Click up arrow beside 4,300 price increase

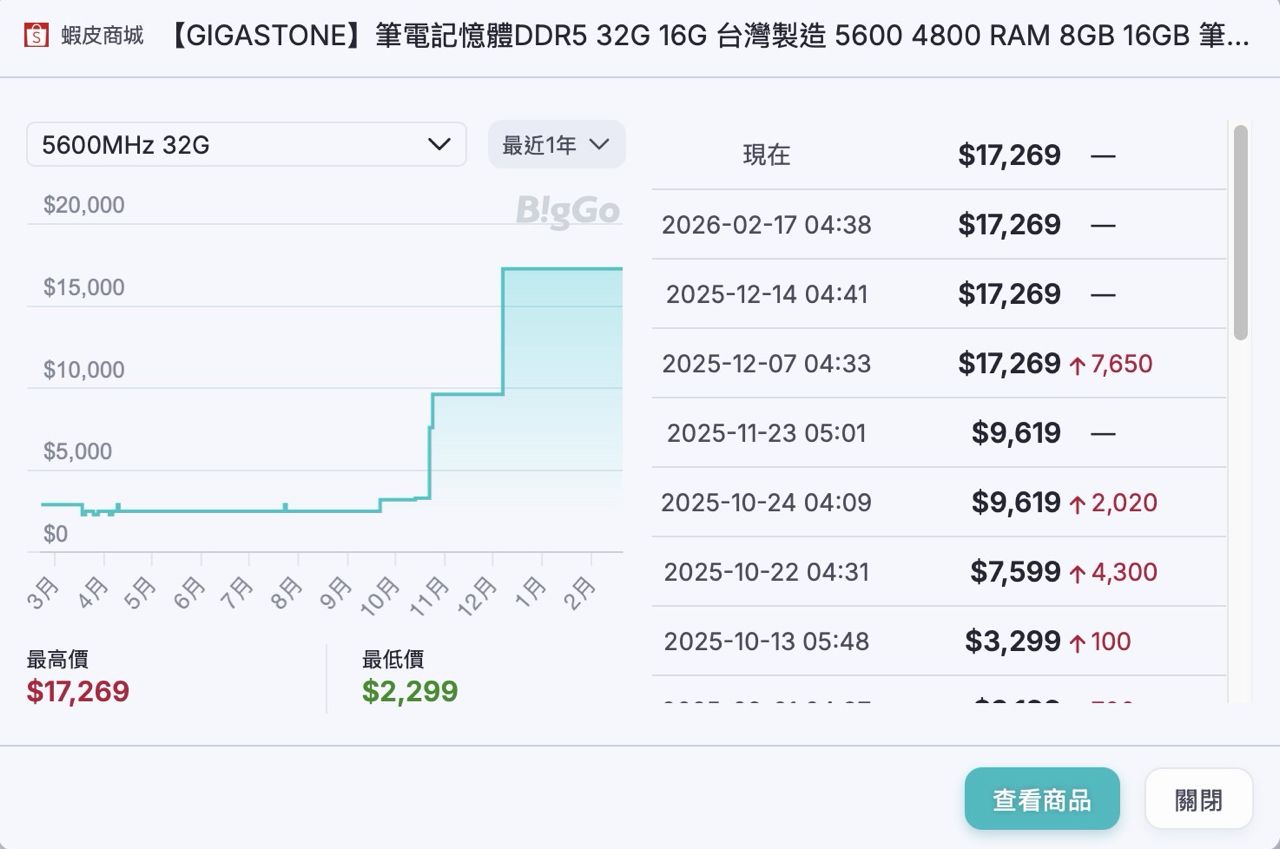pyautogui.click(x=1077, y=574)
